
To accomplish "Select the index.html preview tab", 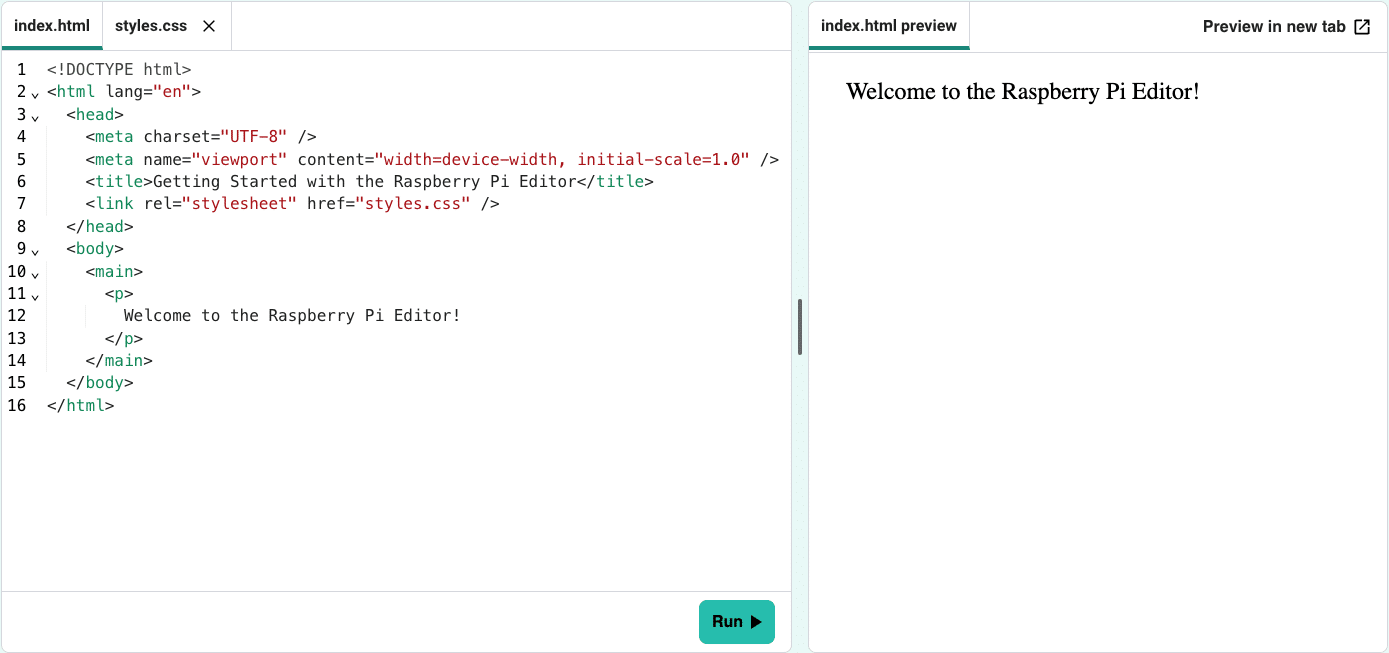I will 889,26.
